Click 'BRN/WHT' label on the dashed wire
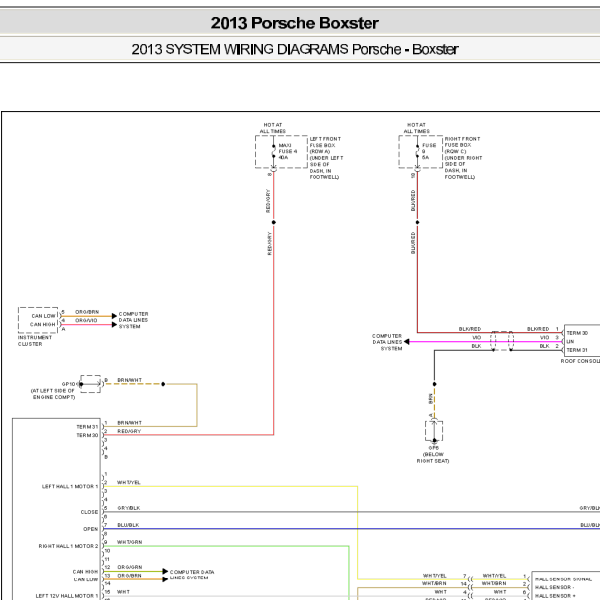The image size is (600, 600). 129,380
